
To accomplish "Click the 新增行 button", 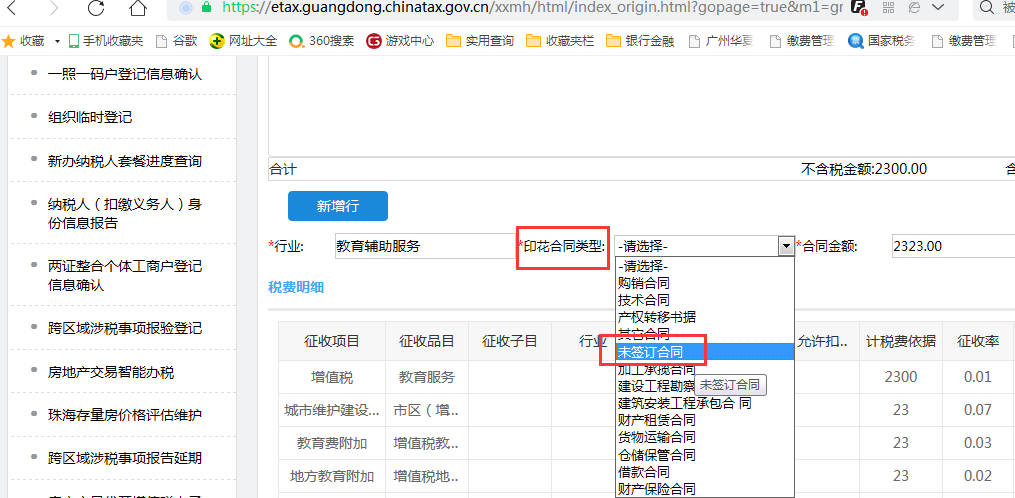I will [337, 206].
